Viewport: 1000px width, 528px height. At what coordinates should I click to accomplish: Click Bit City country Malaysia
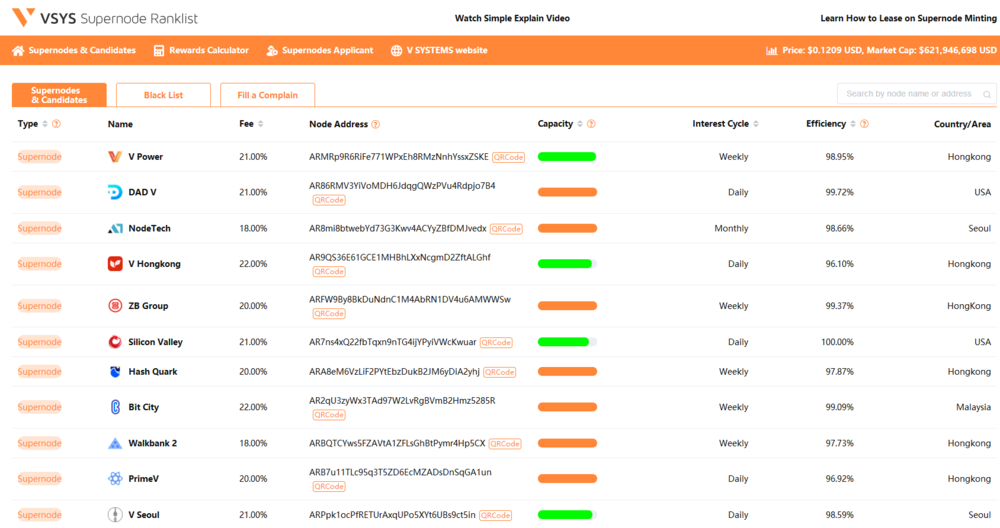point(973,407)
